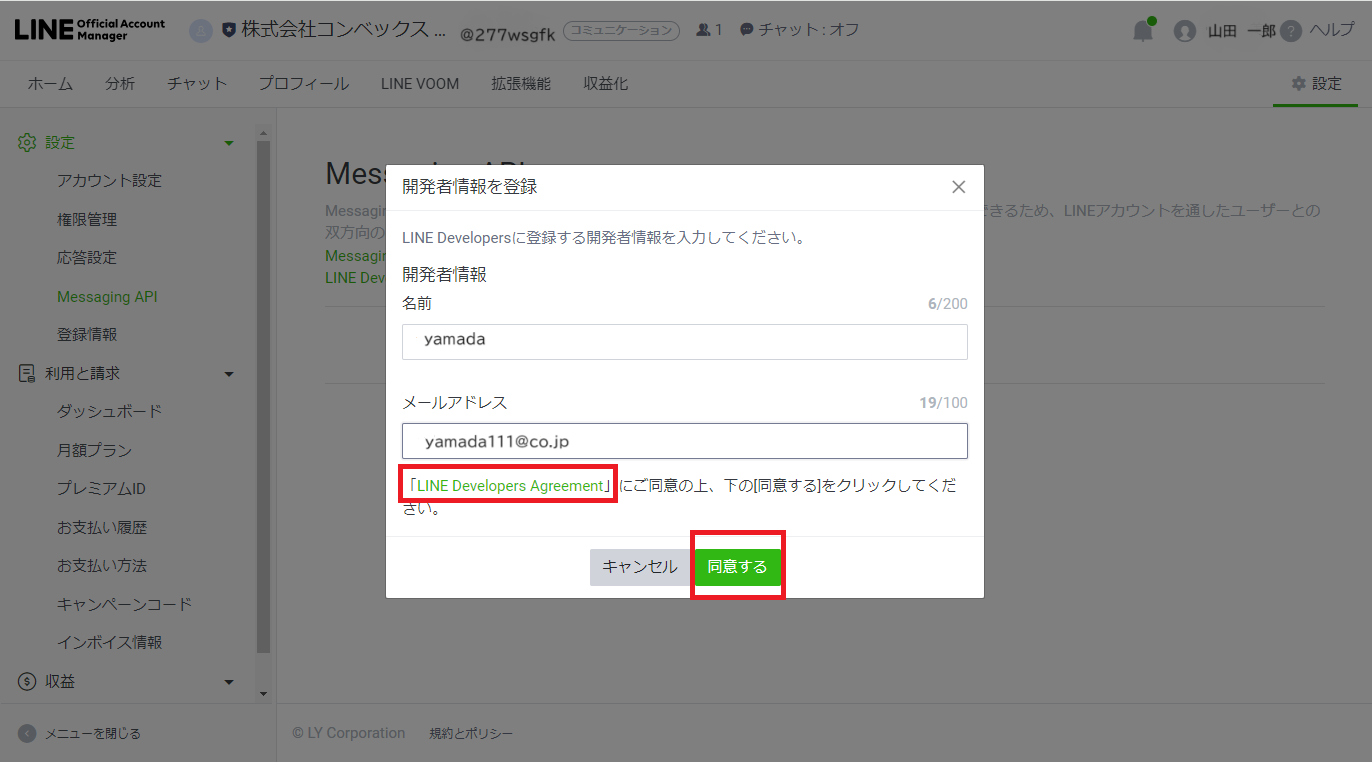Close the 開発者情報を登録 dialog
The height and width of the screenshot is (762, 1372).
click(958, 187)
